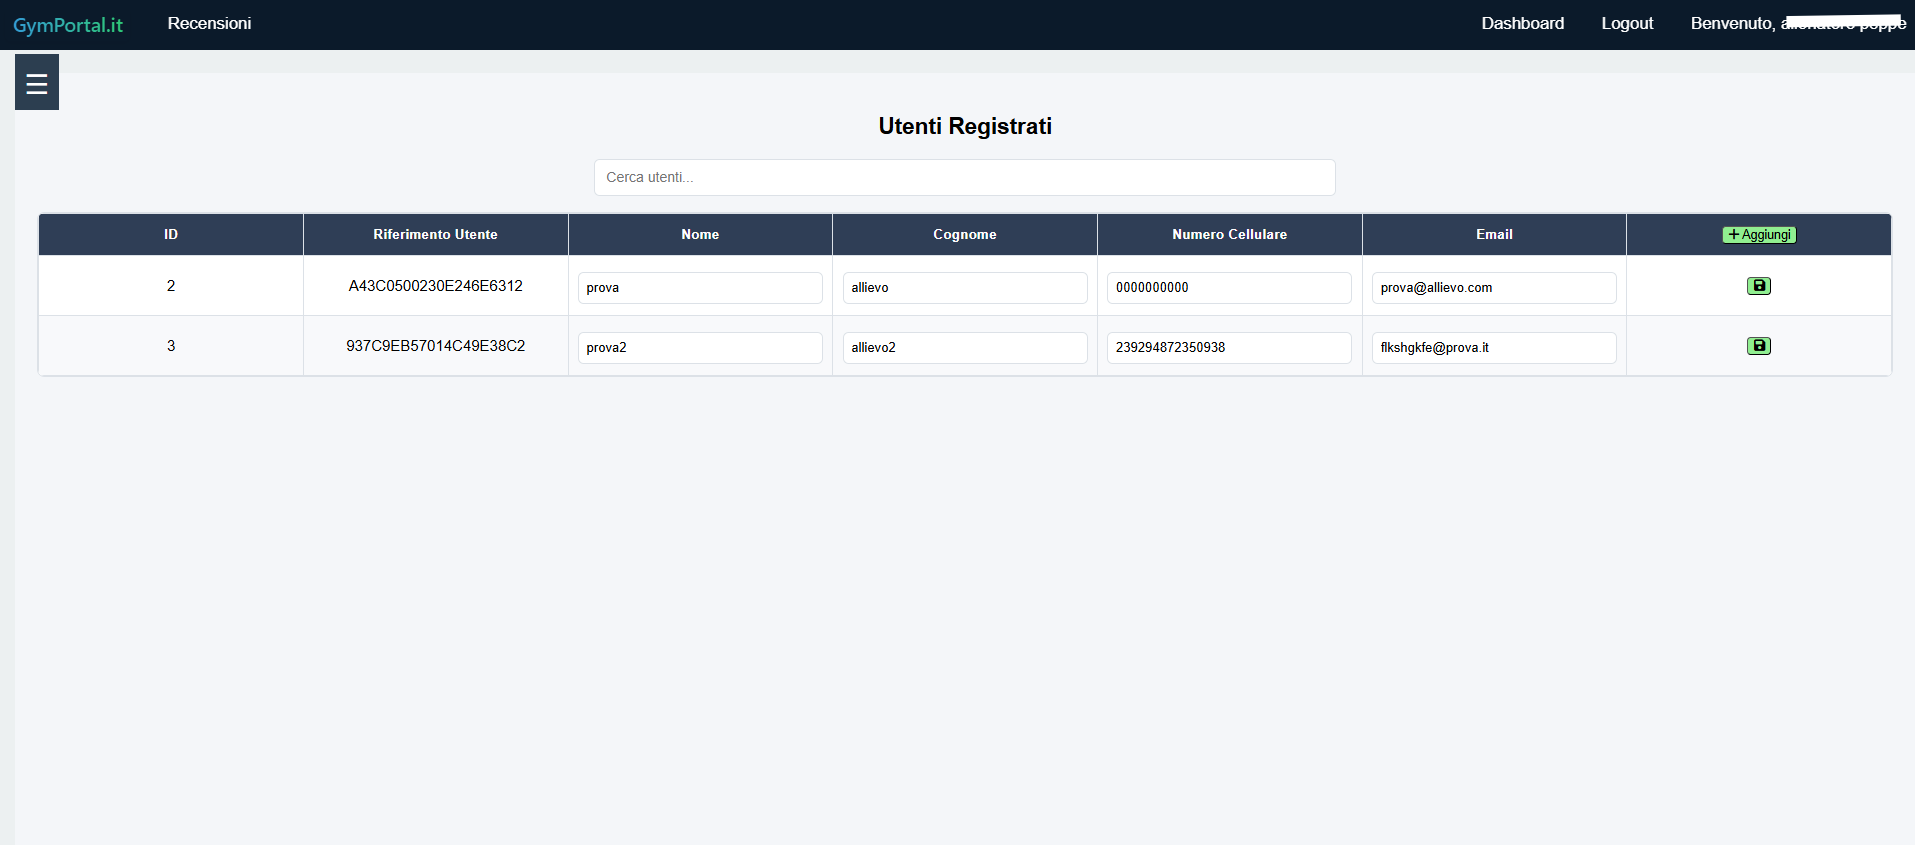The width and height of the screenshot is (1915, 845).
Task: Select the Cognome field with allievo
Action: click(964, 288)
